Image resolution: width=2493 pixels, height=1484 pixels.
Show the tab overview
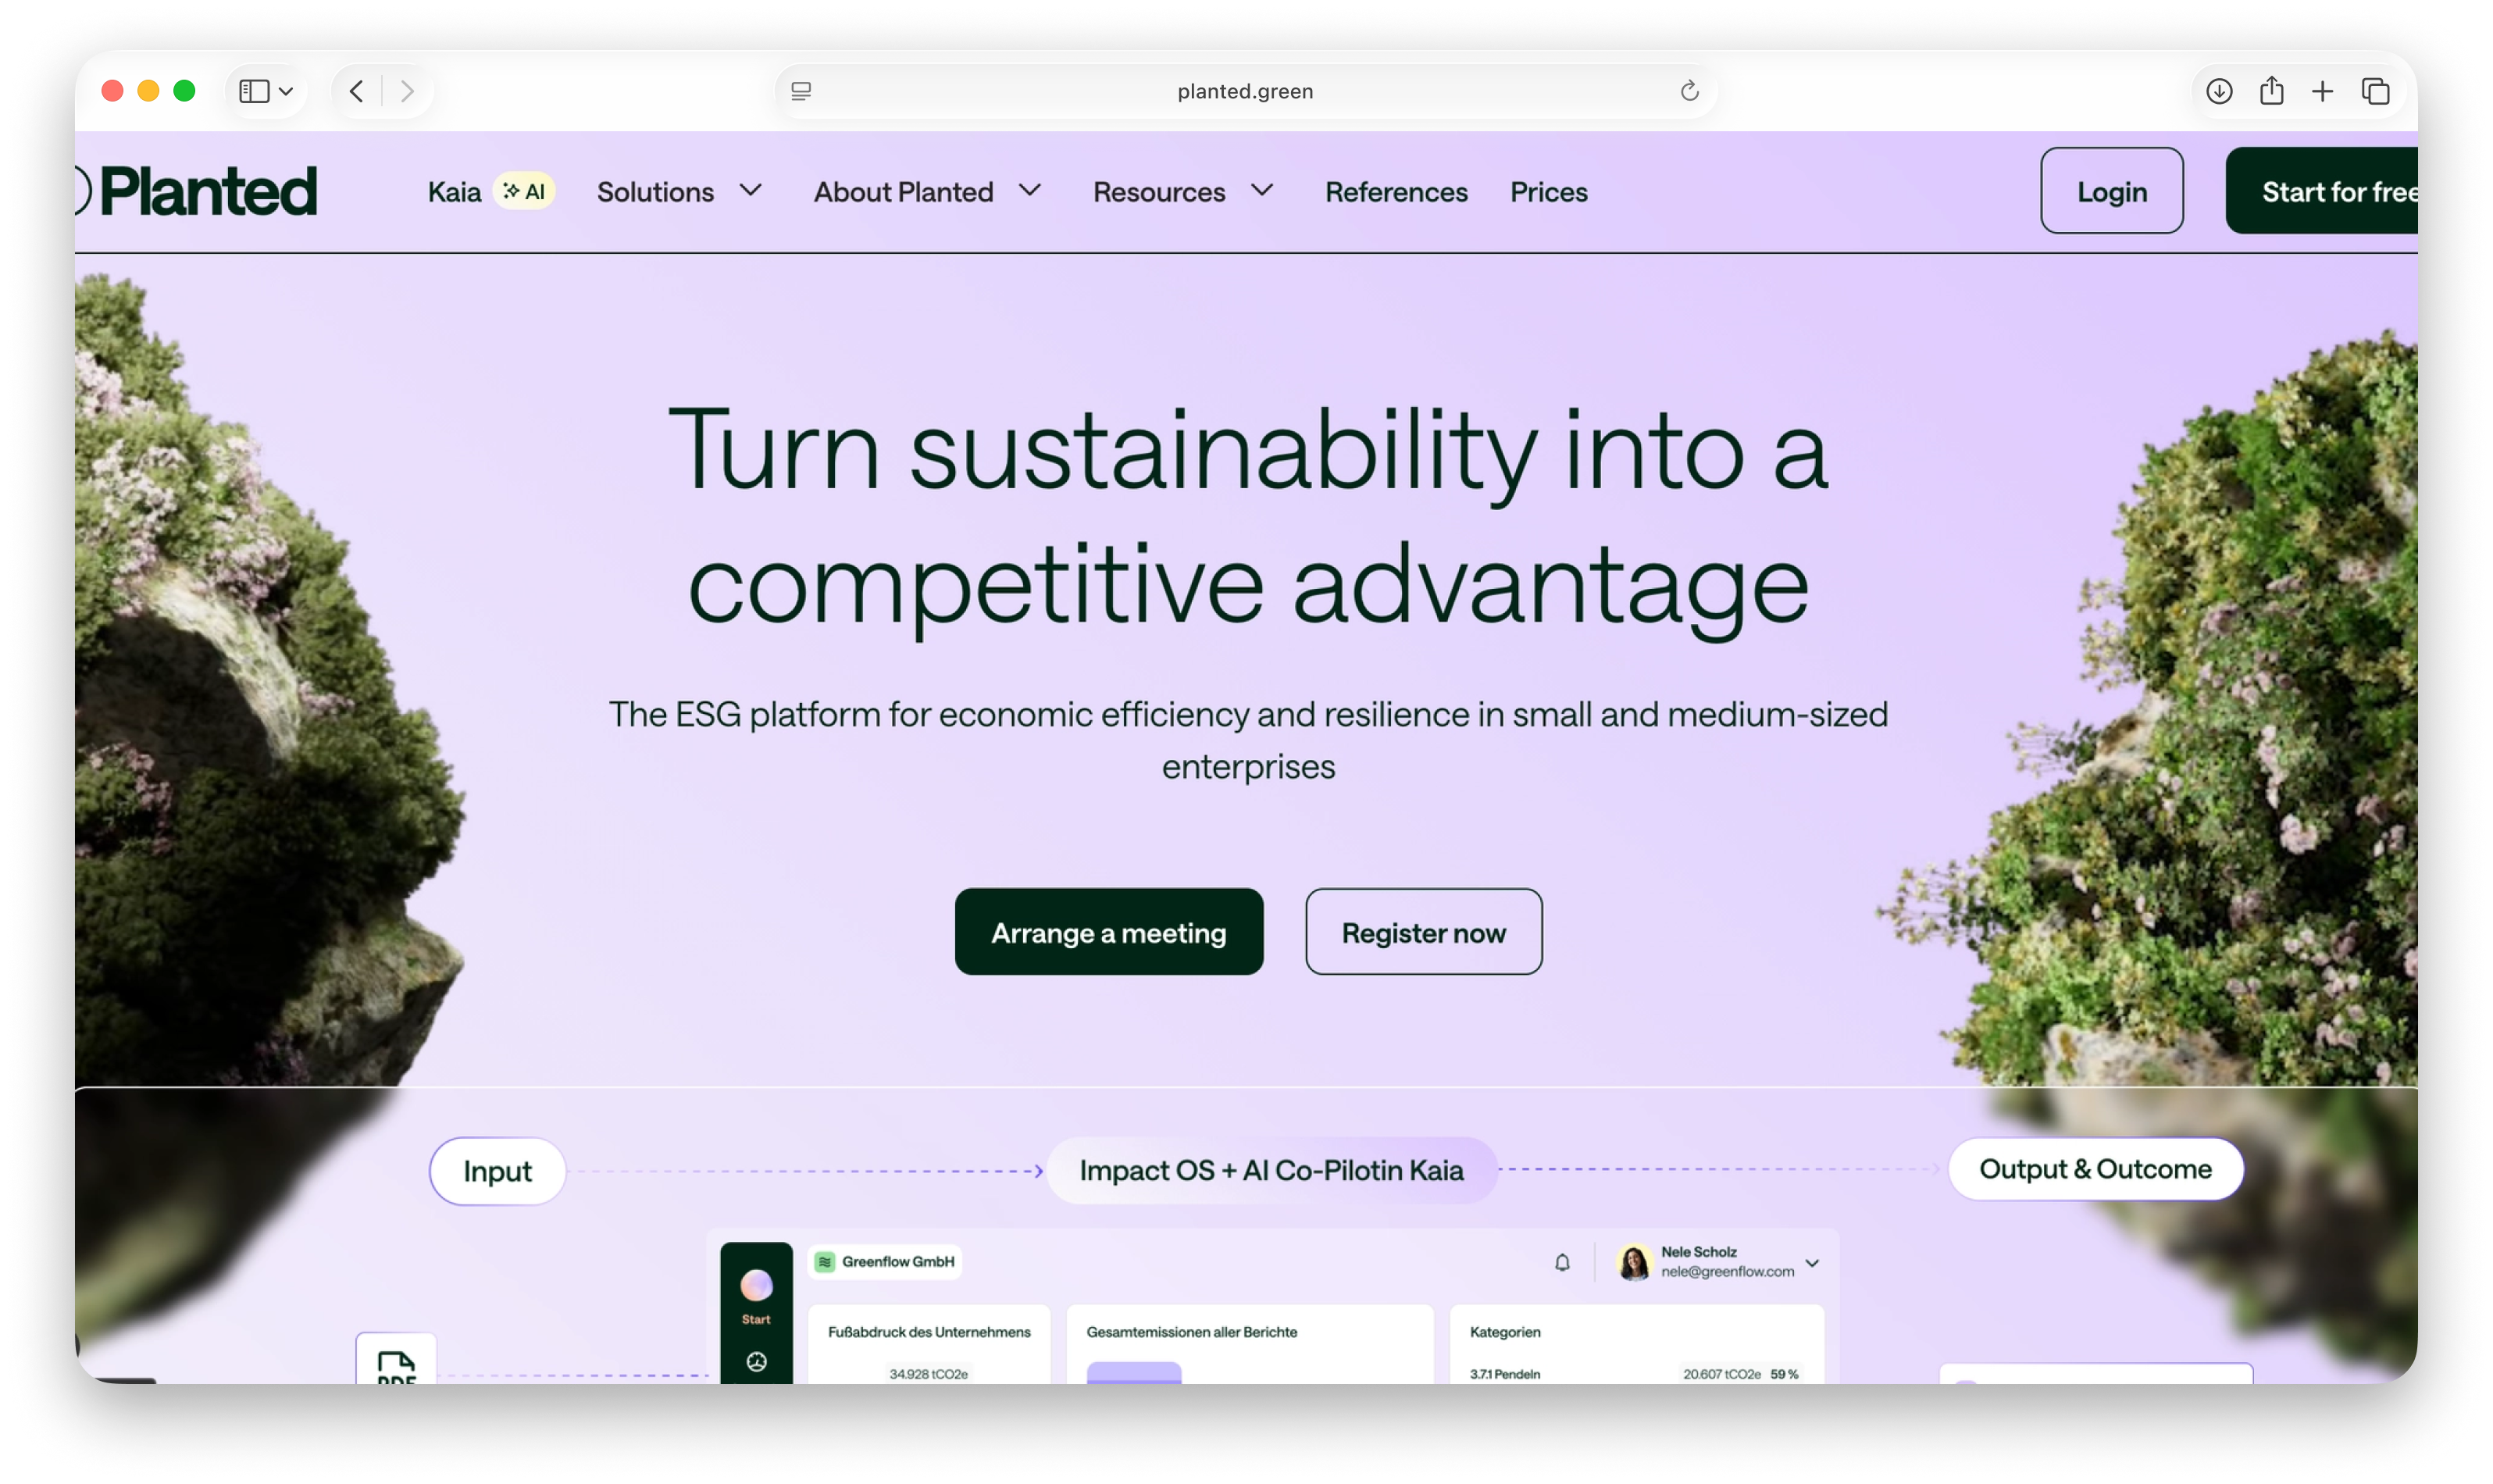pos(2375,91)
